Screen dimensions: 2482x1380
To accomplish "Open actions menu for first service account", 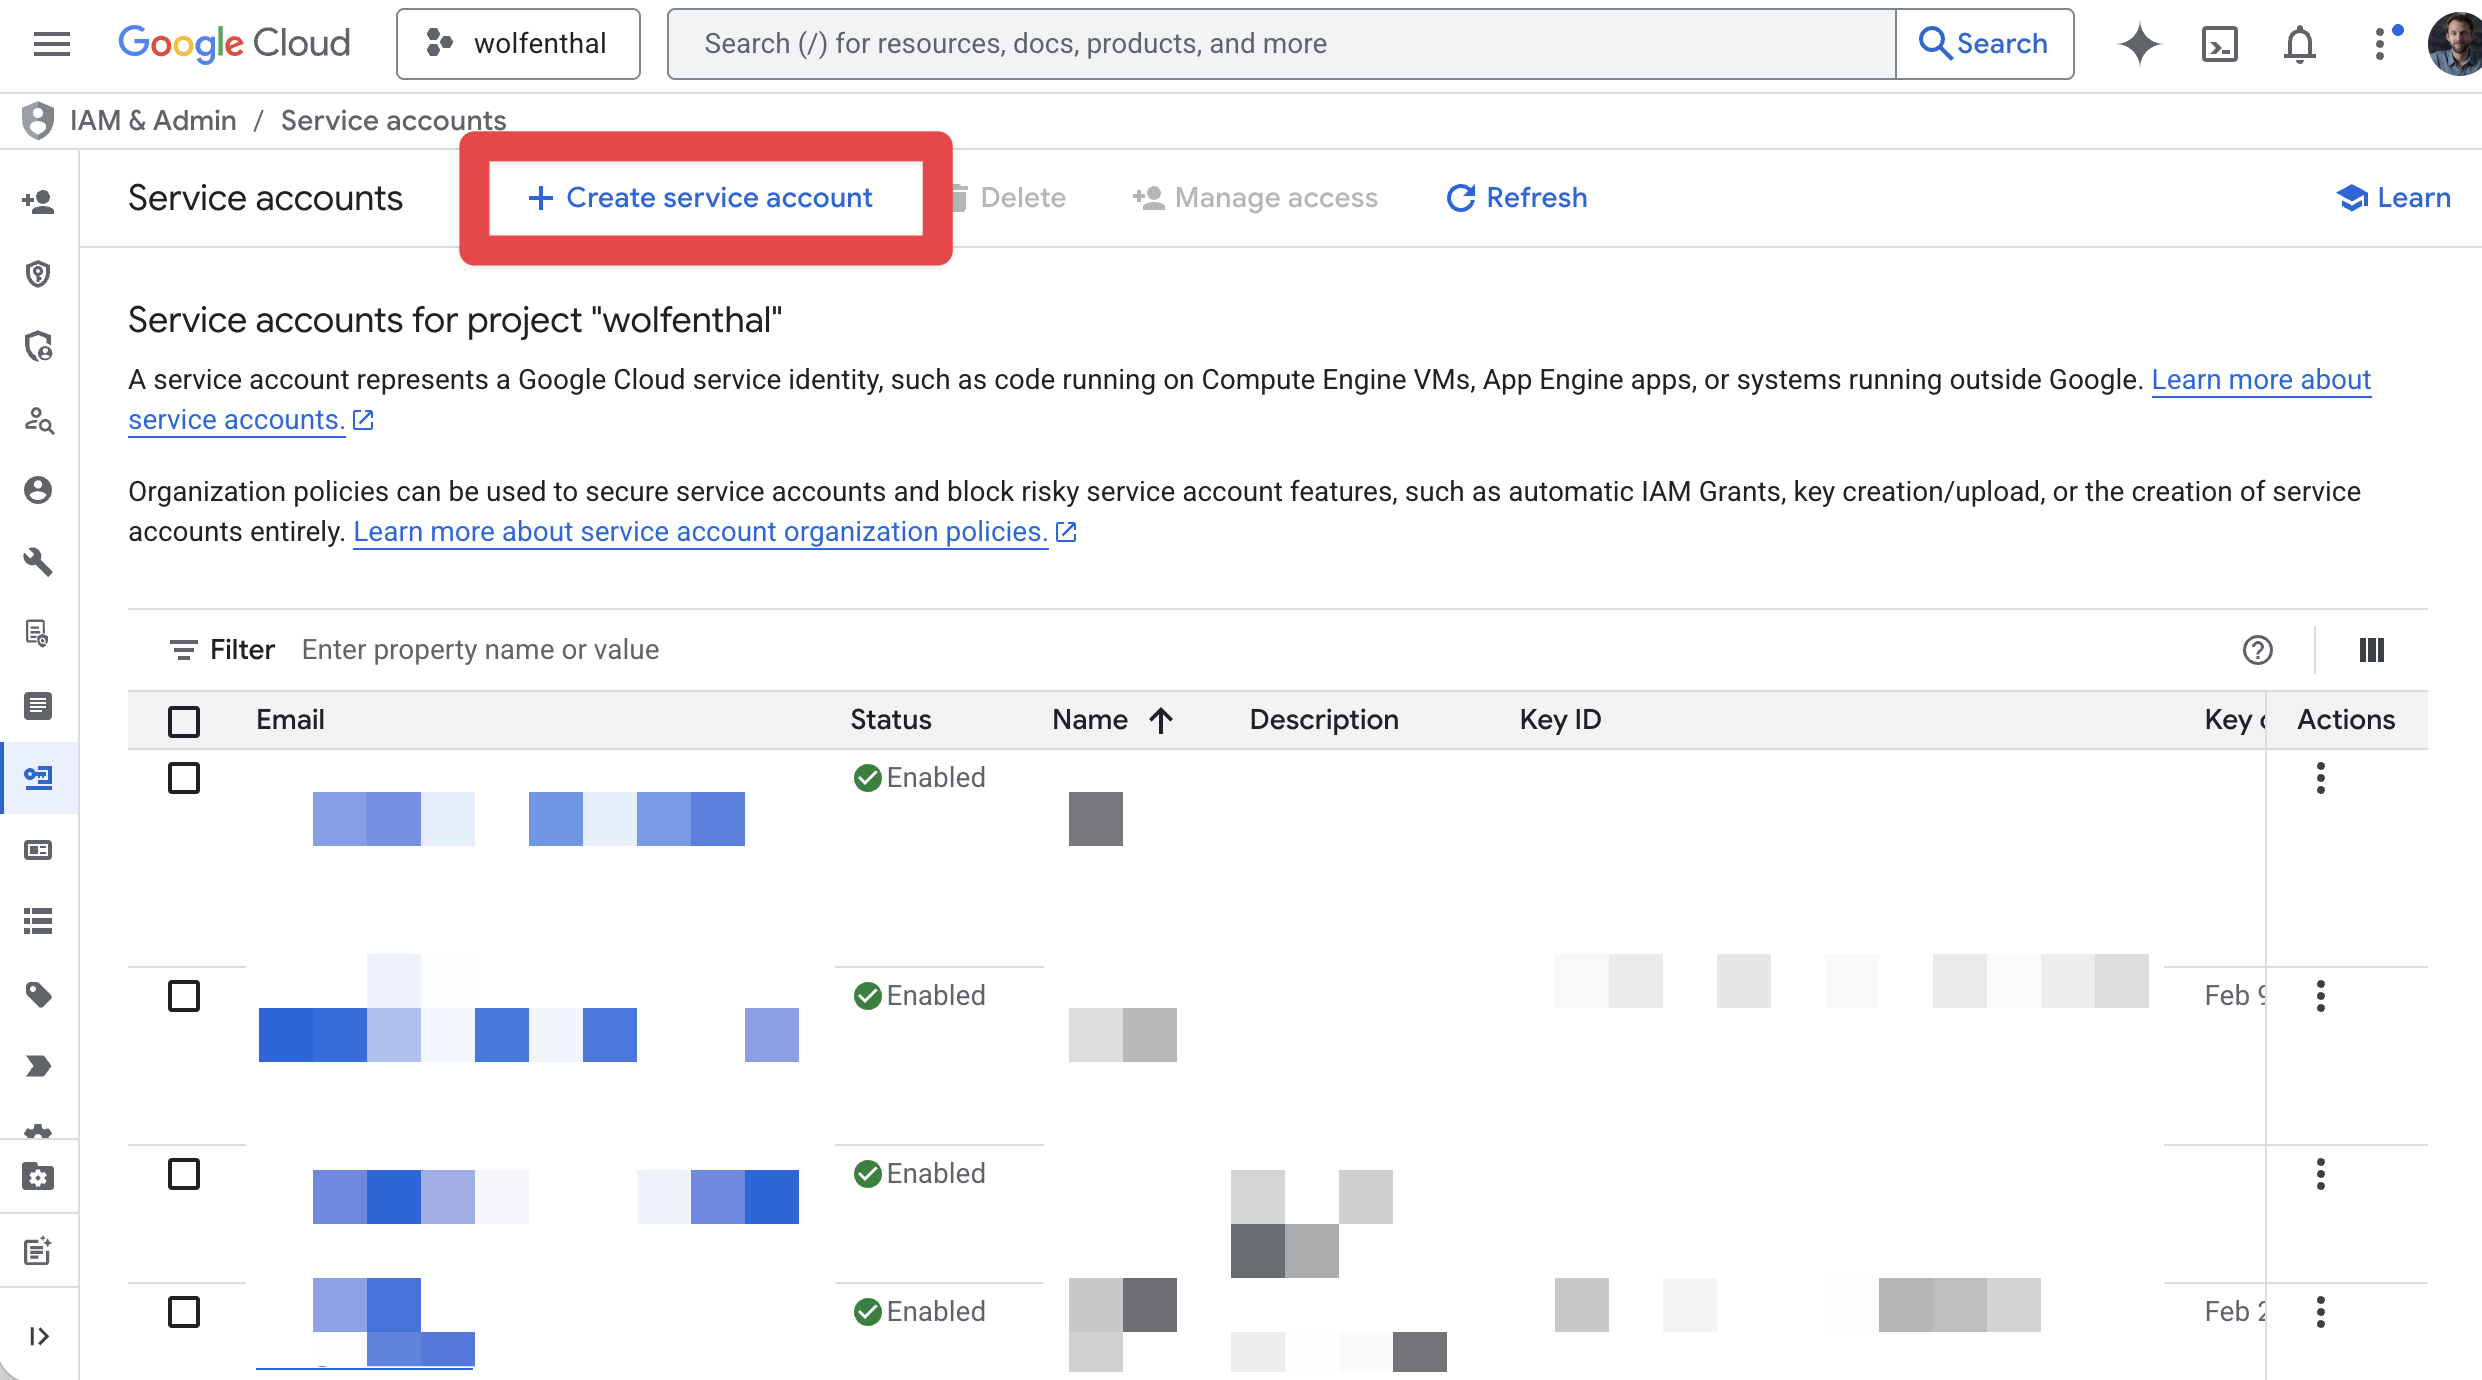I will click(2320, 778).
